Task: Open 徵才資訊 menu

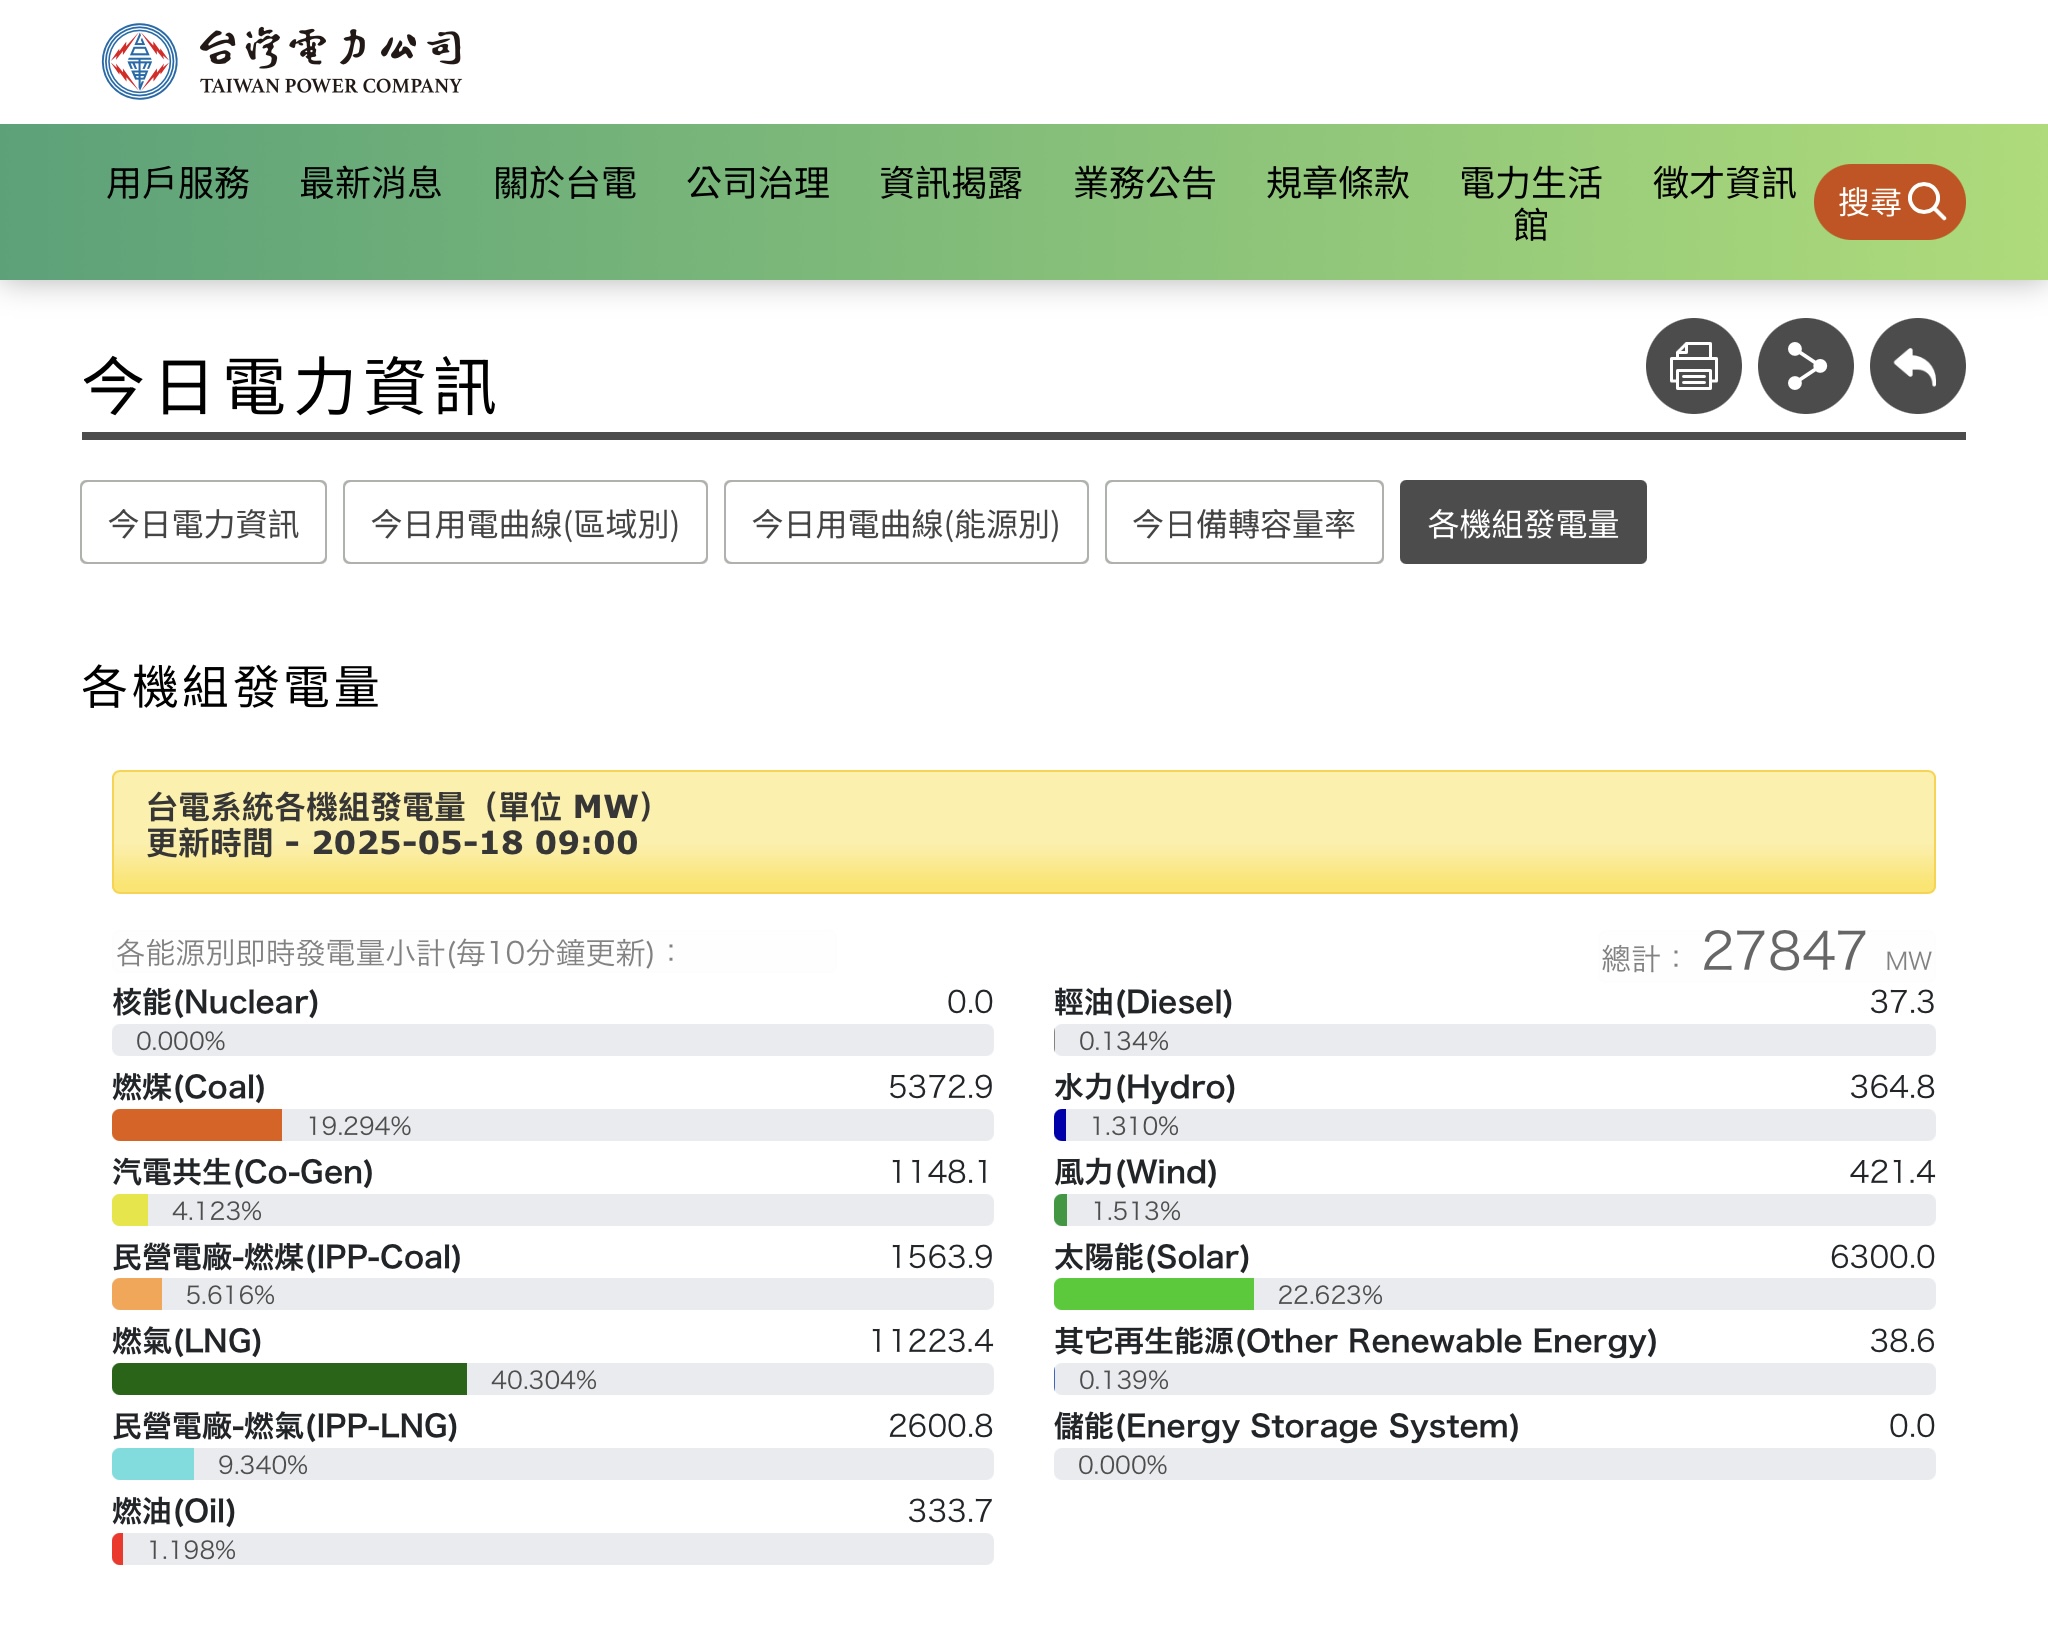Action: [x=1724, y=183]
